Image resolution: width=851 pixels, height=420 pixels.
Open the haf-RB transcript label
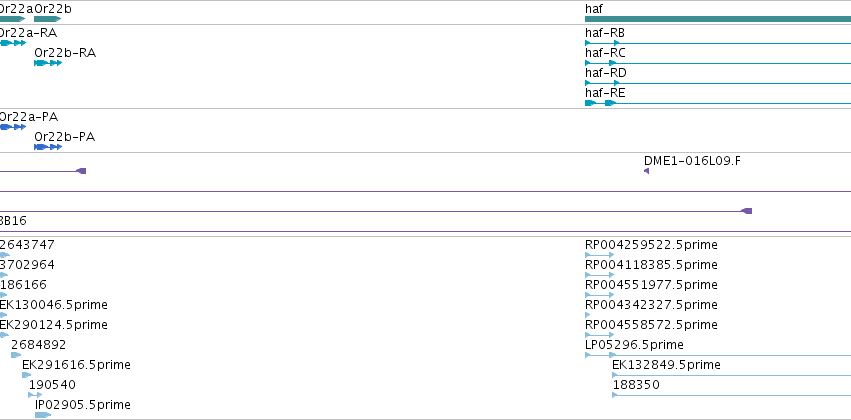(x=605, y=33)
